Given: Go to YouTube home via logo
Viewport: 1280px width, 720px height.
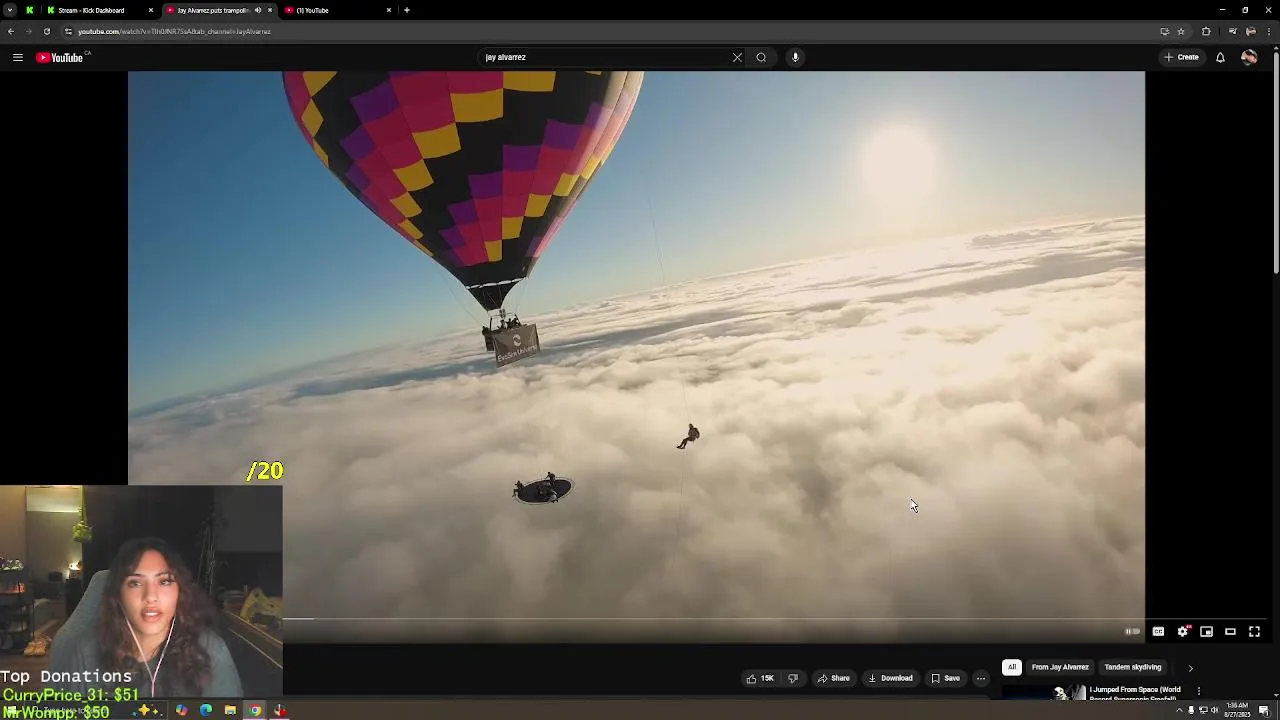Looking at the screenshot, I should point(62,58).
